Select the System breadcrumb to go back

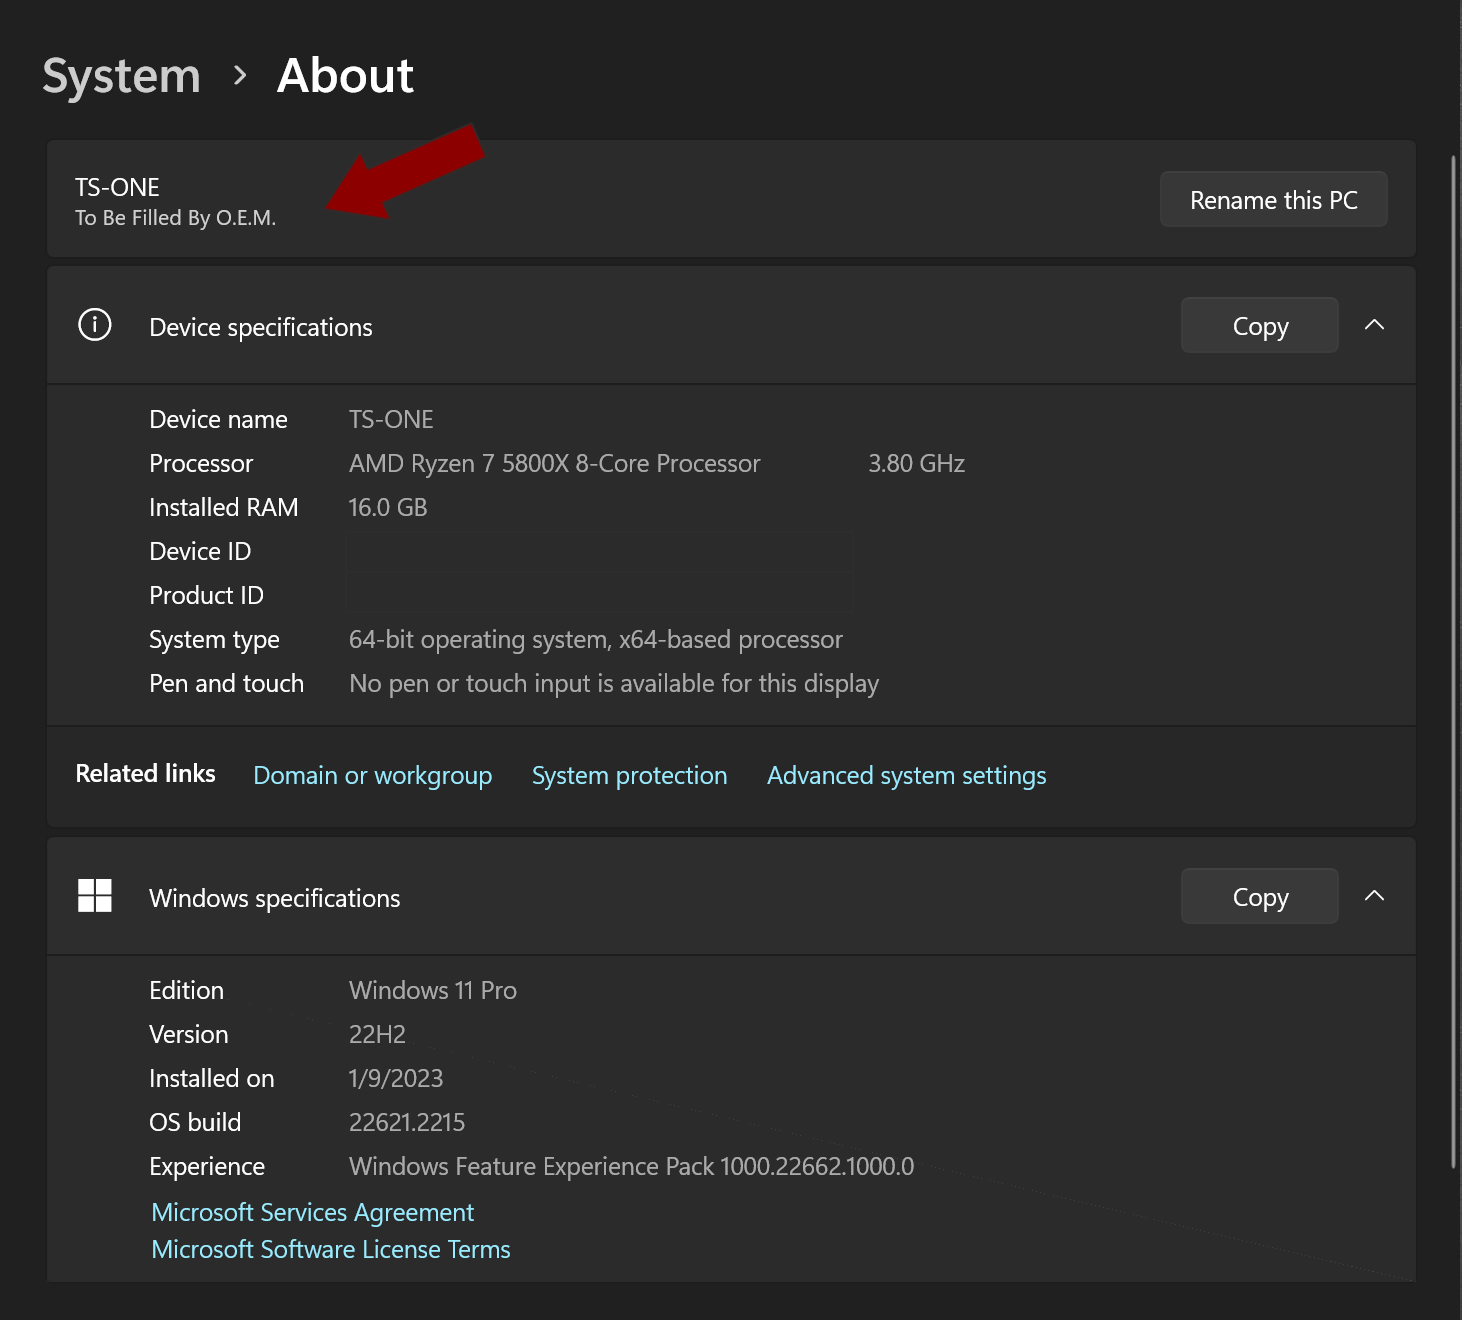(121, 75)
